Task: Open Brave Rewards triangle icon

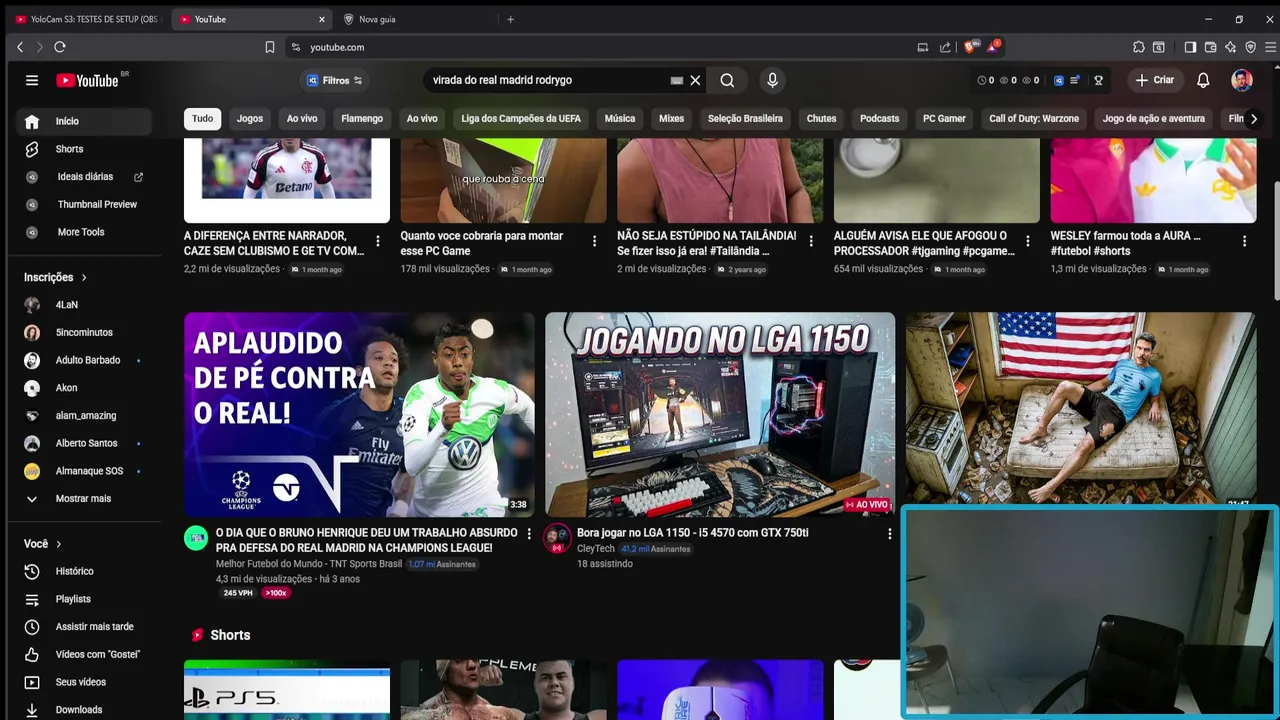Action: pos(993,47)
